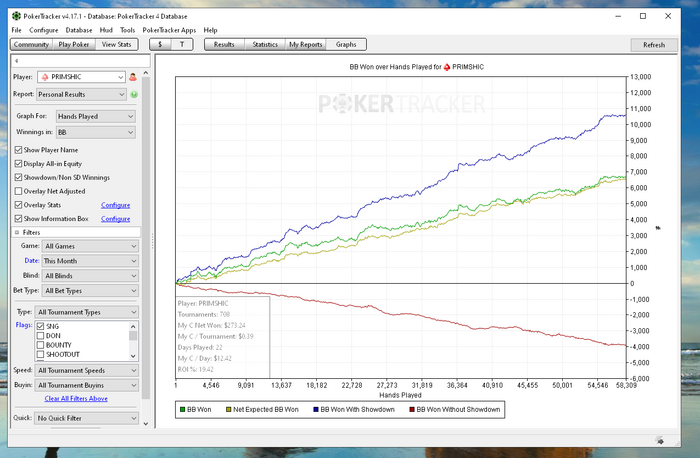Open the Game All Games dropdown
Image resolution: width=700 pixels, height=458 pixels.
90,246
